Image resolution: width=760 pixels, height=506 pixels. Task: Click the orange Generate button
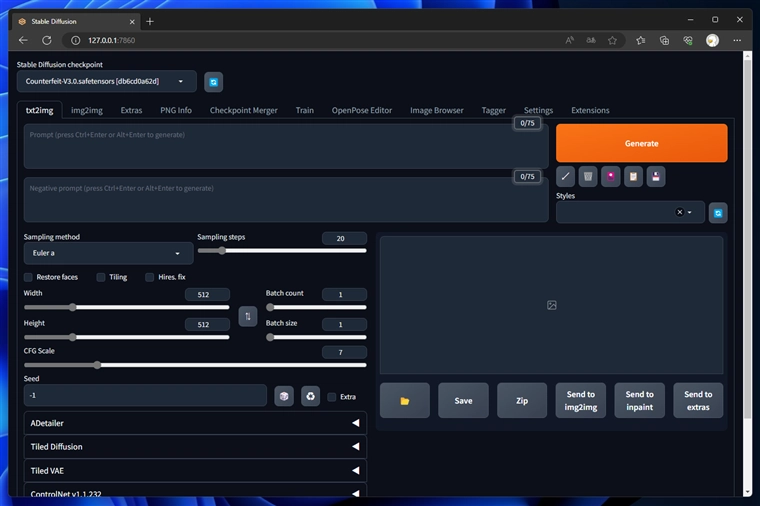(x=641, y=143)
